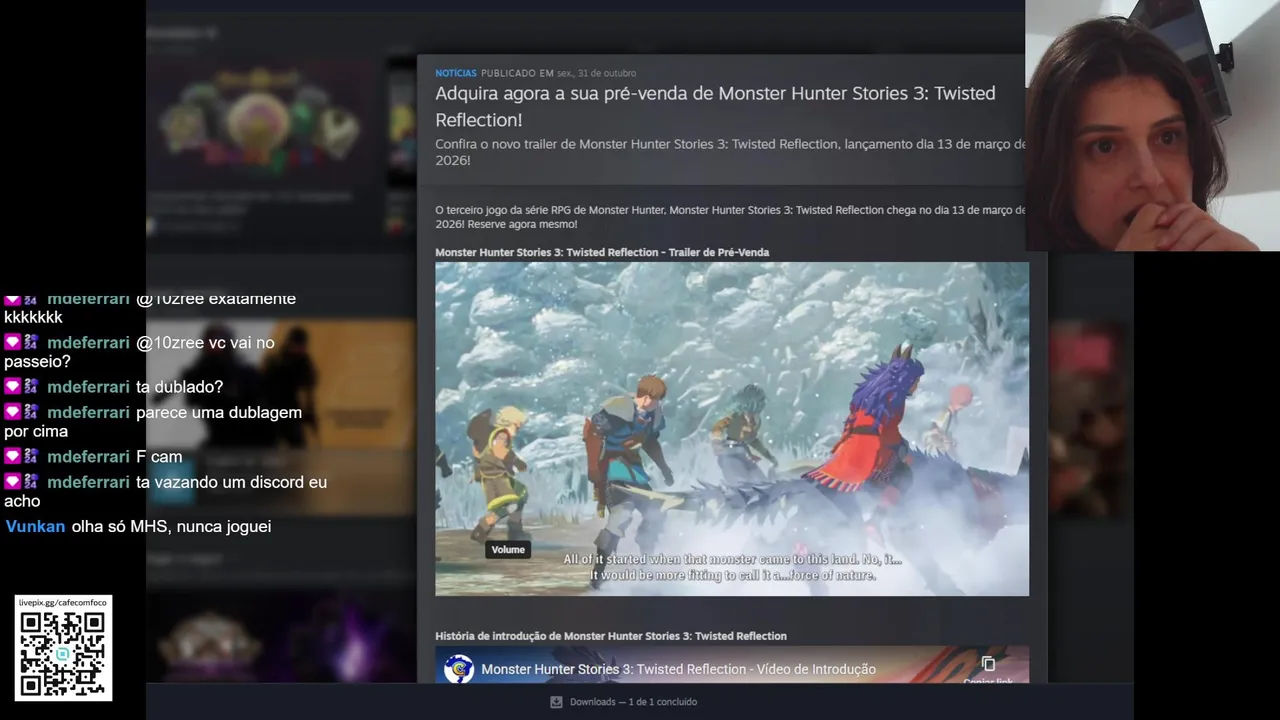Viewport: 1280px width, 720px height.
Task: Click the subtitle 'Confira o novo trailer' text
Action: tap(730, 152)
